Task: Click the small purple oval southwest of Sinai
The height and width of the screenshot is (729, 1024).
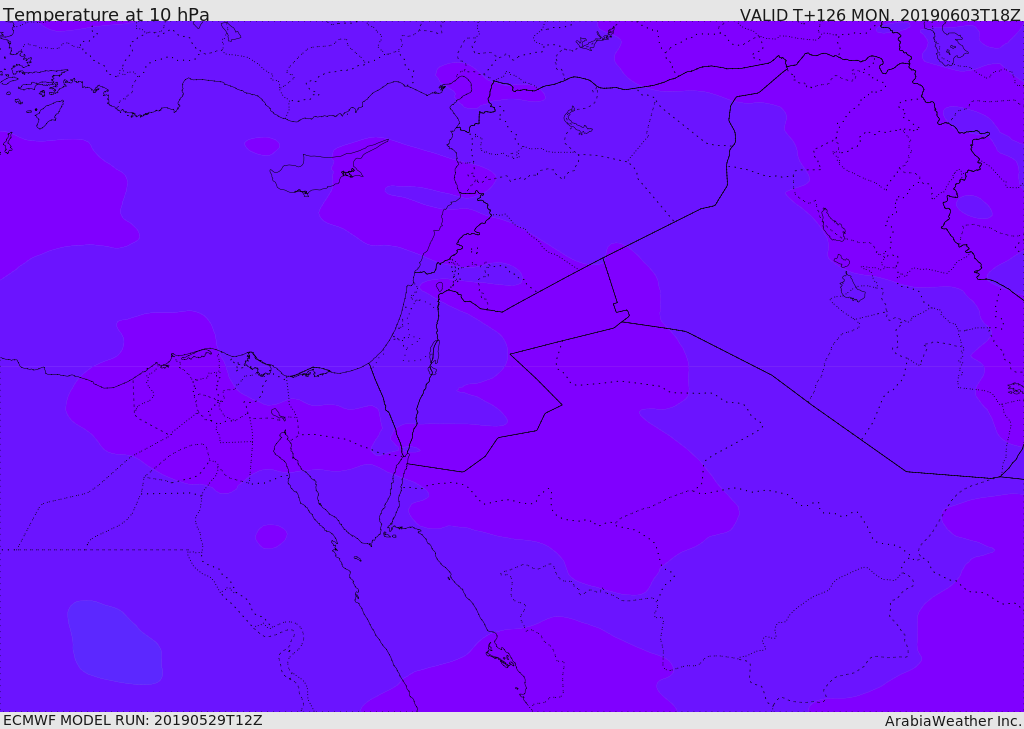Action: tap(270, 537)
